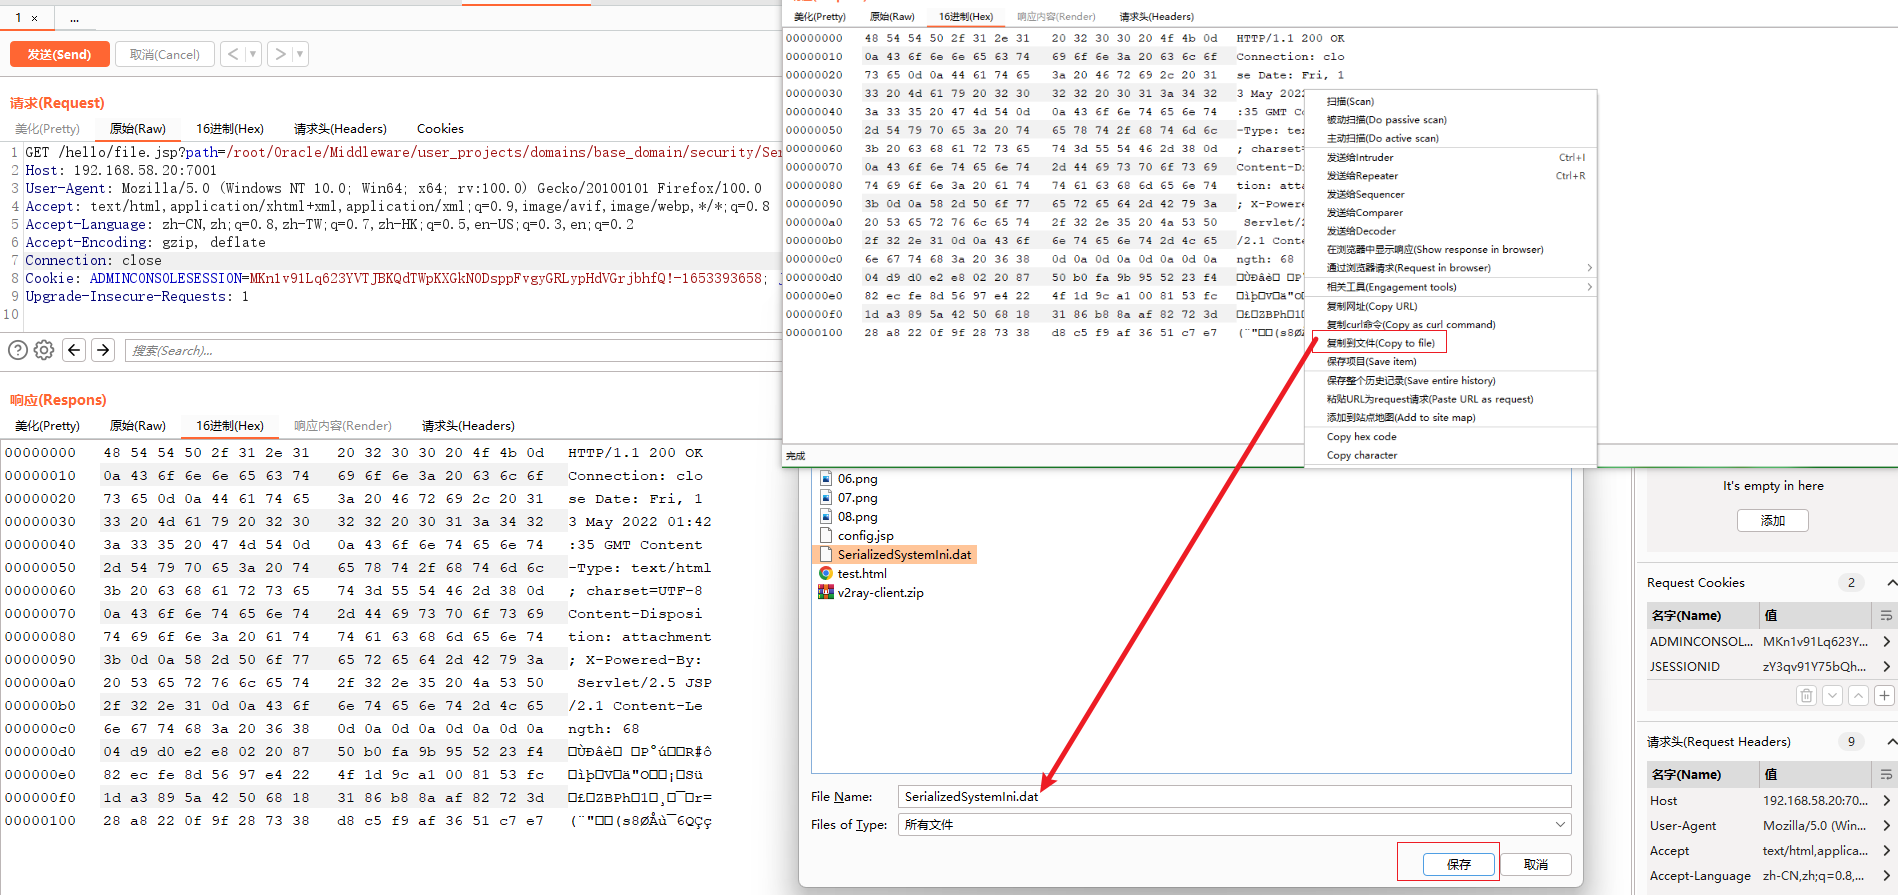
Task: Click the orange Send button
Action: click(x=59, y=54)
